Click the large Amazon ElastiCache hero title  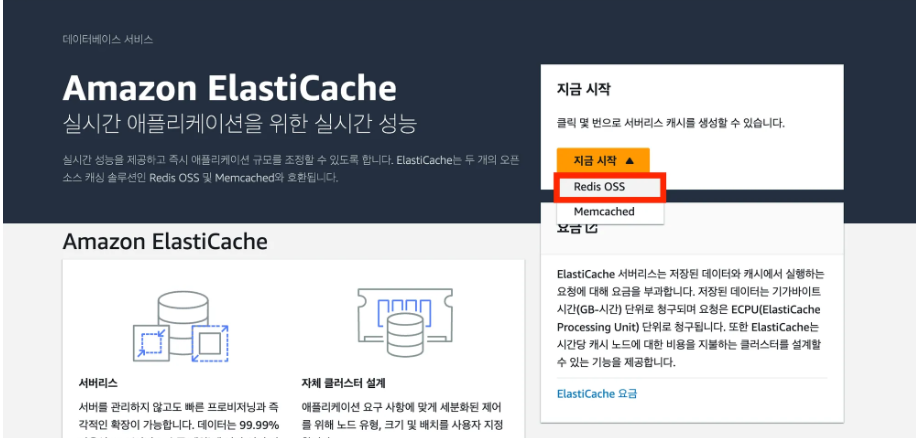(x=230, y=89)
